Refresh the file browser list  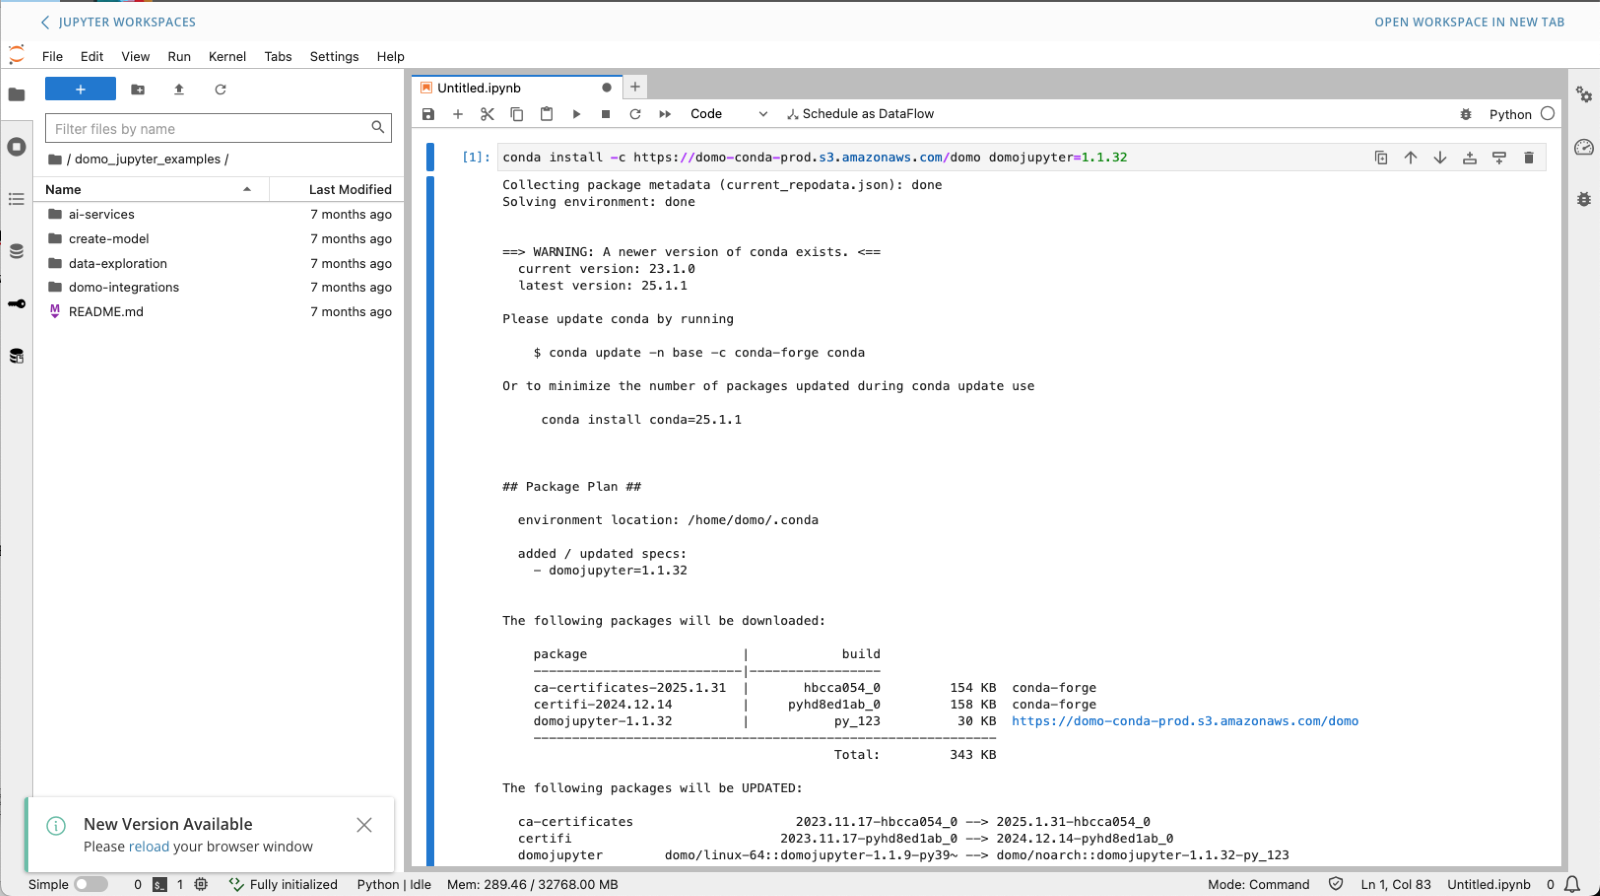point(220,89)
